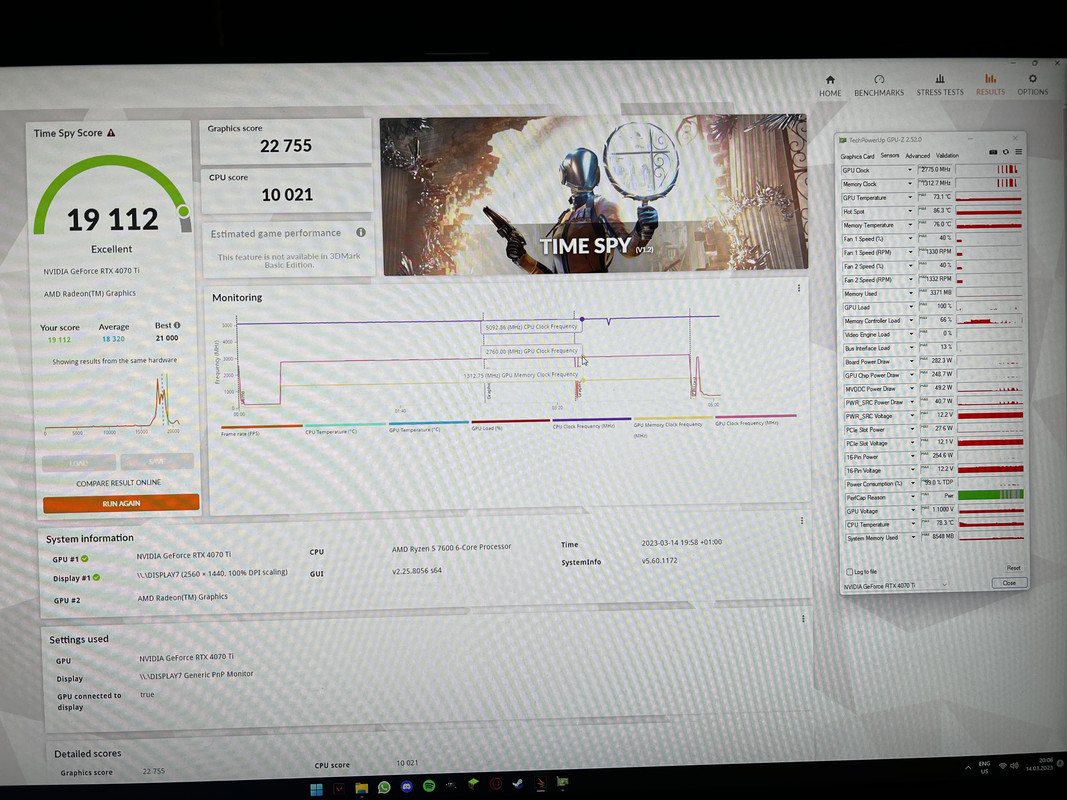Click the Time Spy Score warning icon
Image resolution: width=1067 pixels, height=800 pixels.
point(111,133)
